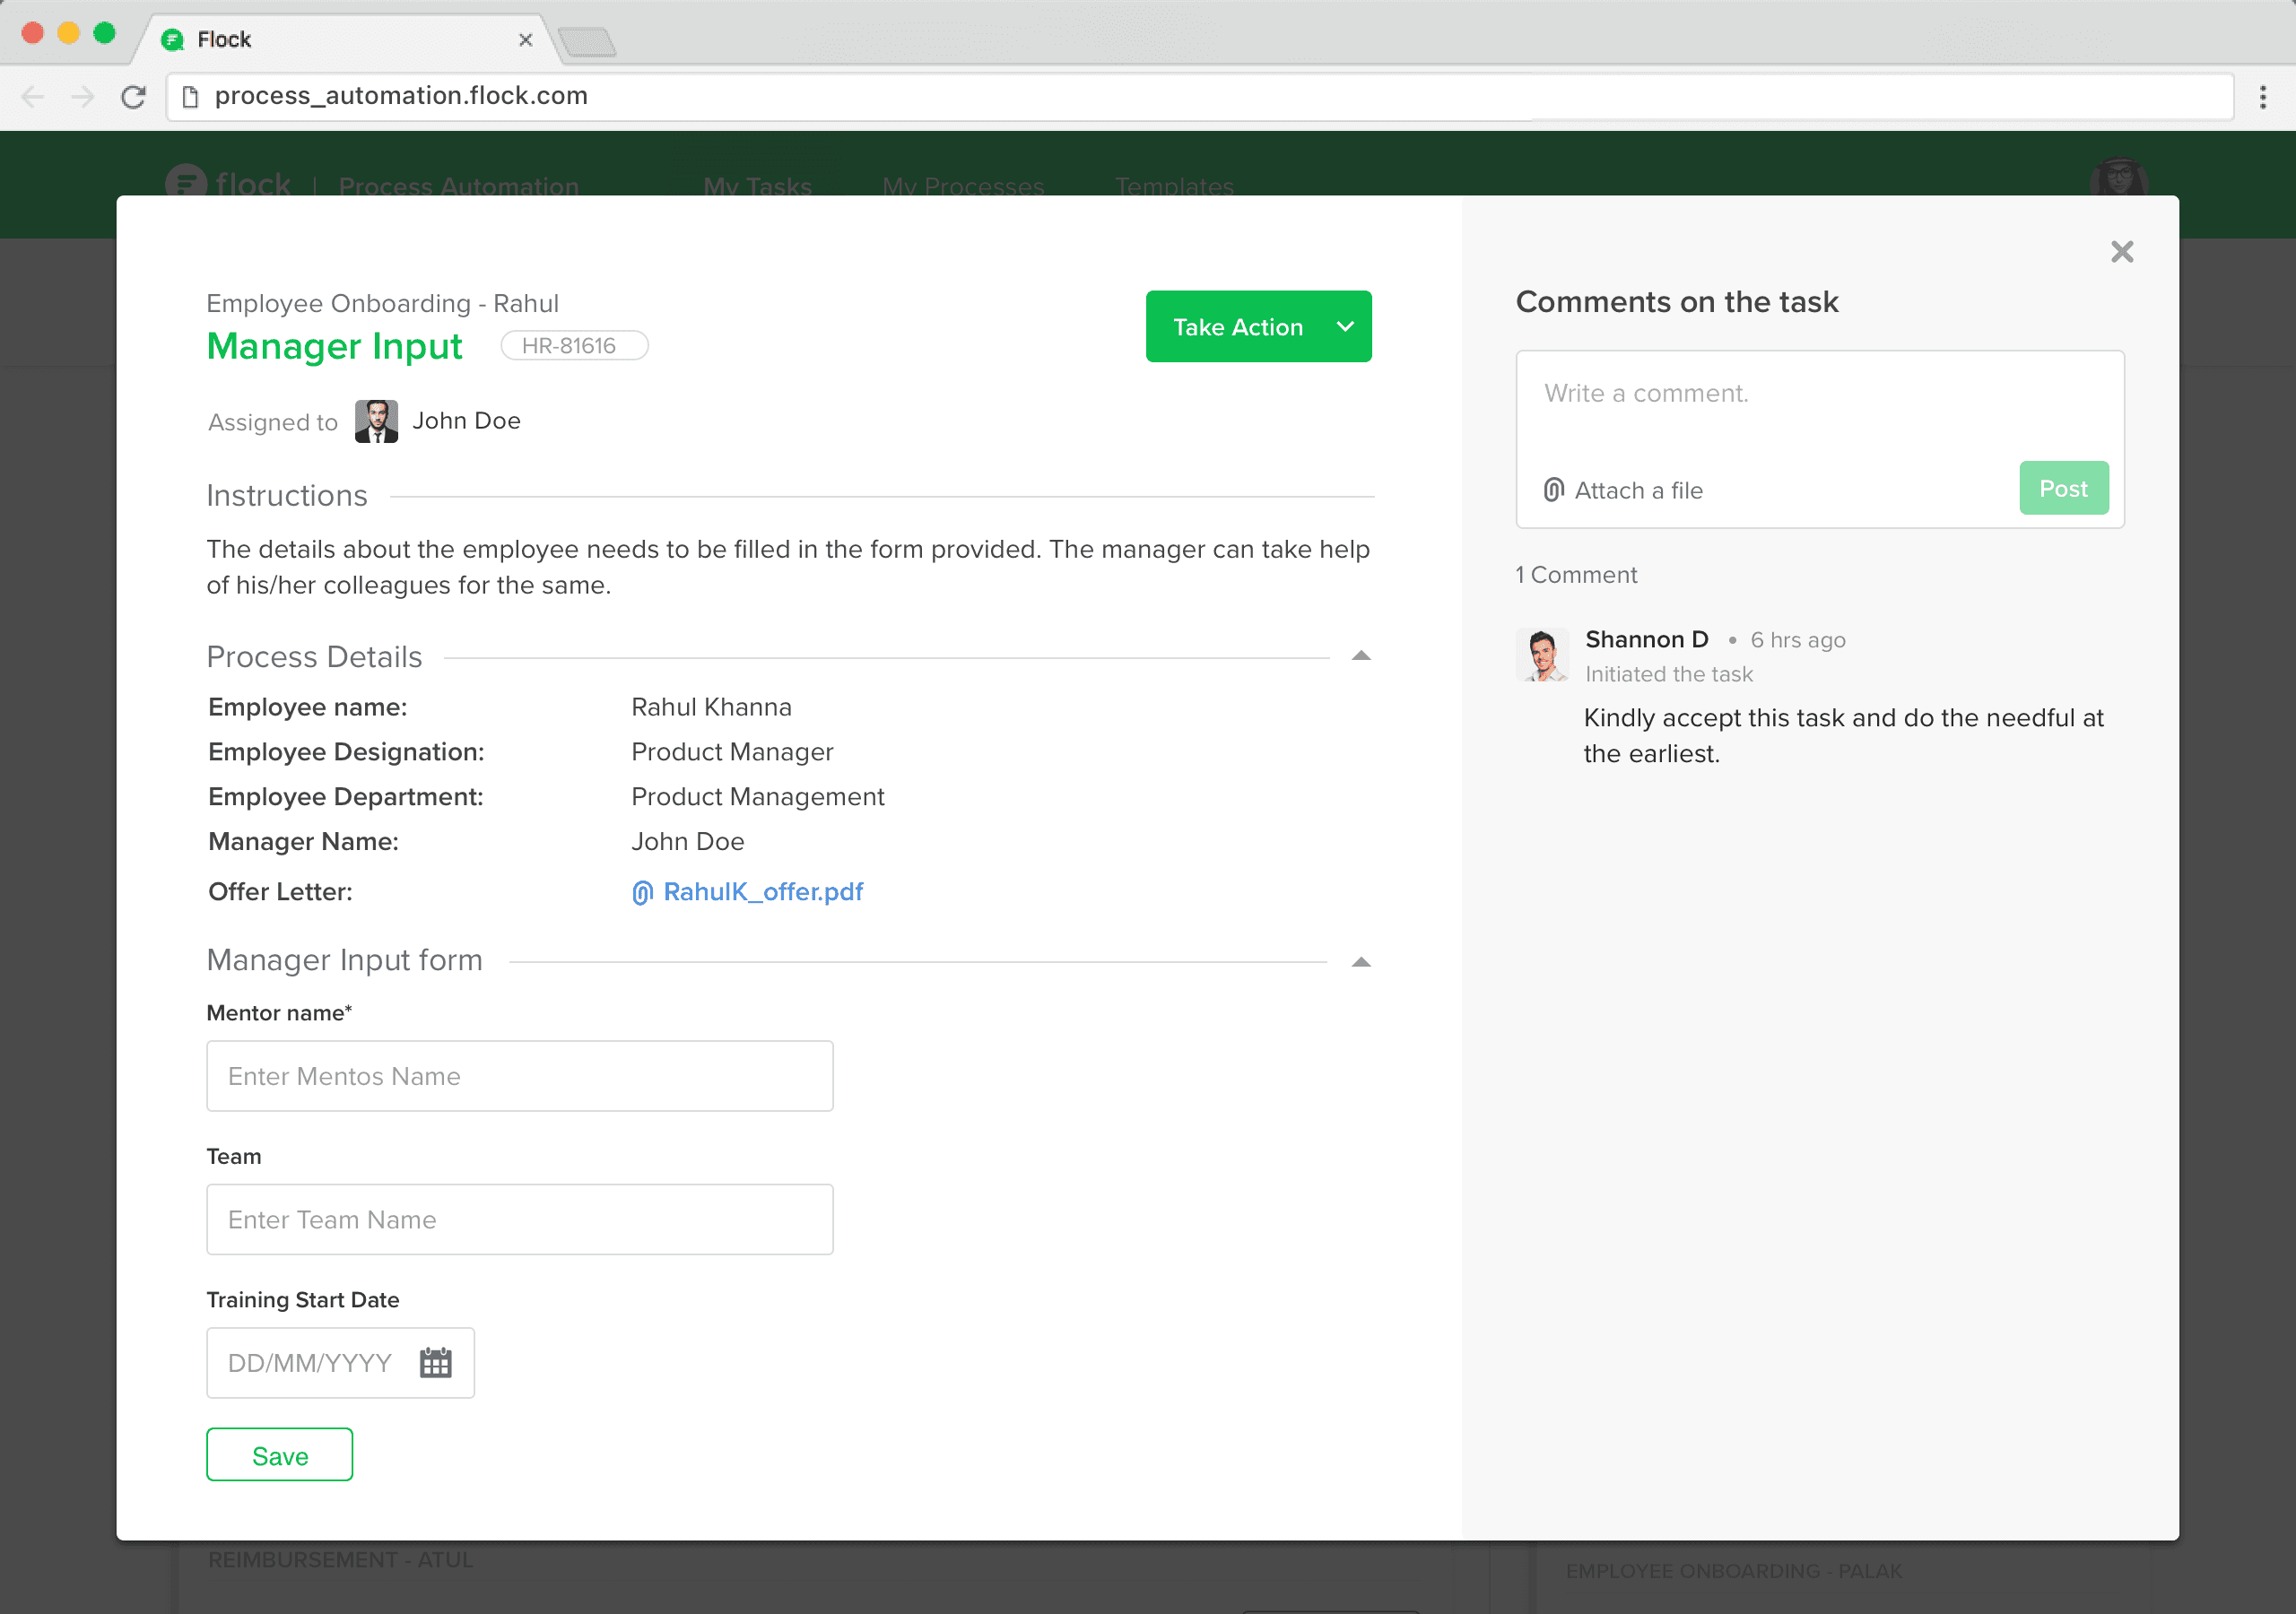Click the REIMBURSEMENT - ATUL card behind dialog
This screenshot has width=2296, height=1614.
click(340, 1560)
